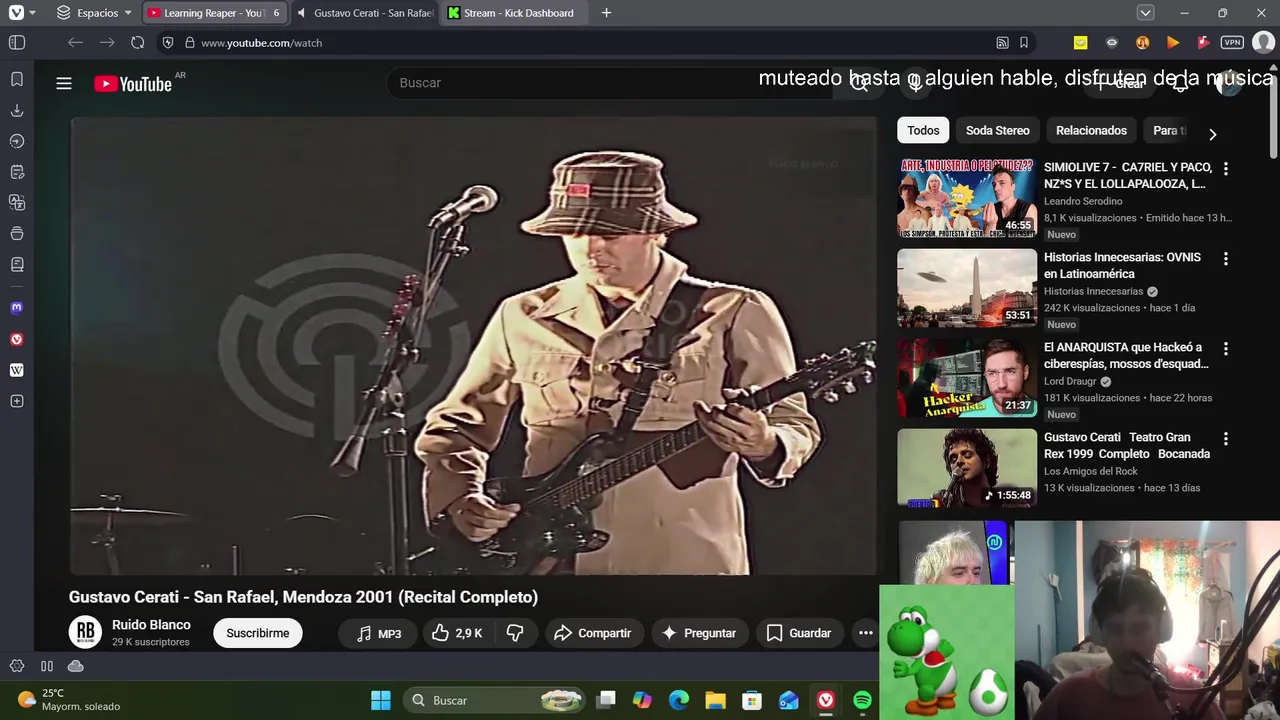Save the video with Guardar
The image size is (1280, 720).
[799, 633]
